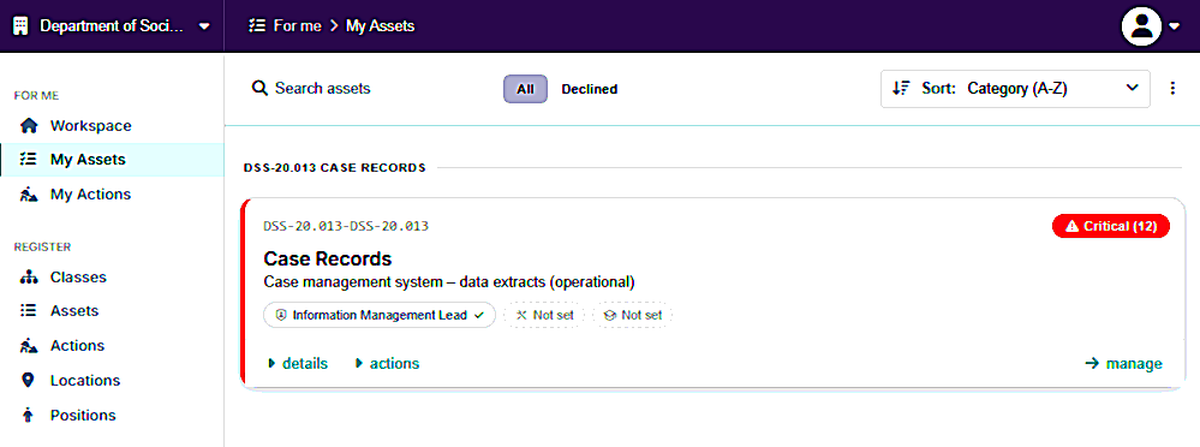Click the search magnifier icon

coord(259,88)
